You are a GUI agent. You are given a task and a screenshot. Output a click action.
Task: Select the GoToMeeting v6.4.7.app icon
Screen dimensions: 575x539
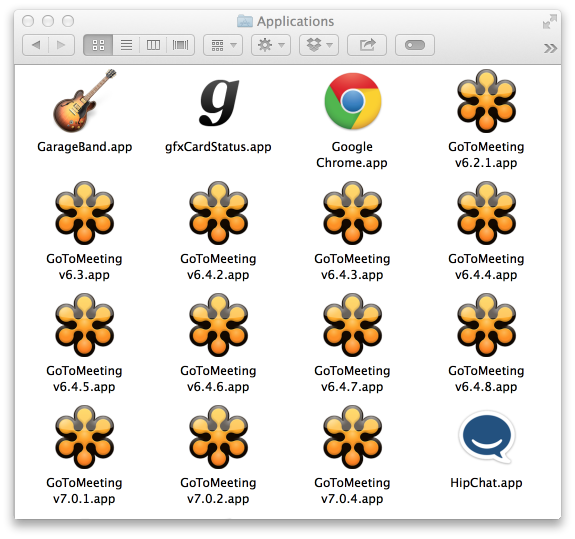pos(352,325)
